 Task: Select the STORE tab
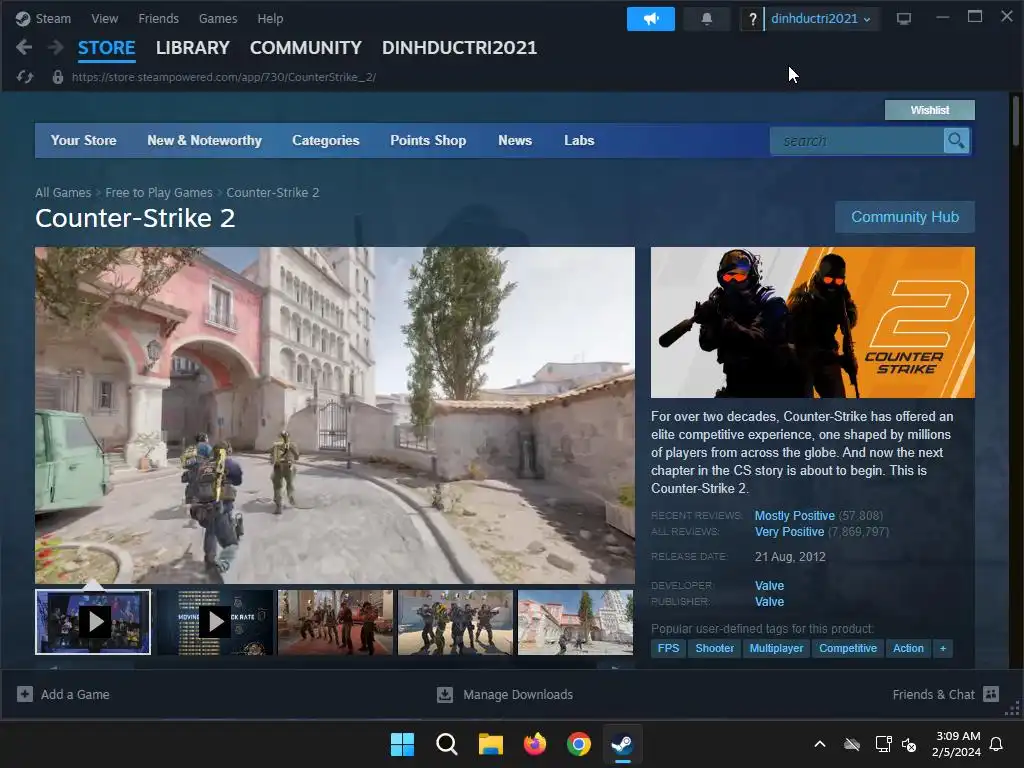(x=106, y=48)
